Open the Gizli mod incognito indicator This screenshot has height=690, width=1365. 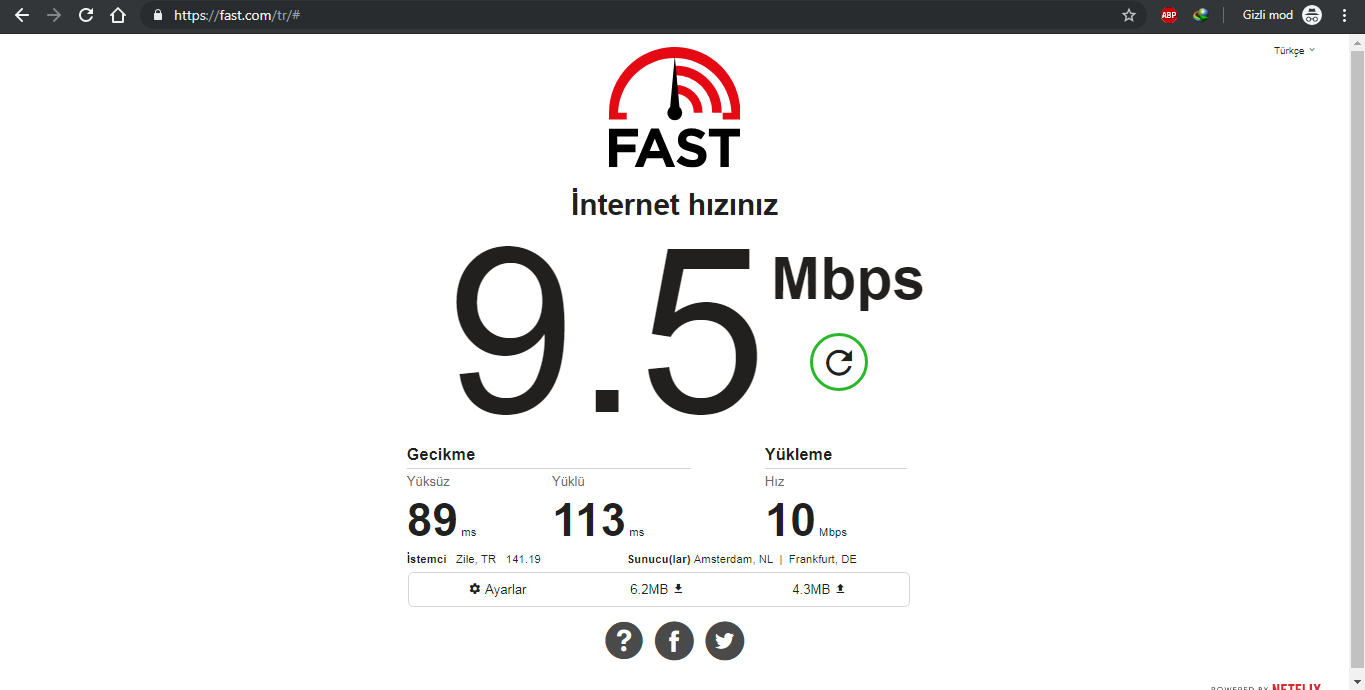[x=1282, y=15]
